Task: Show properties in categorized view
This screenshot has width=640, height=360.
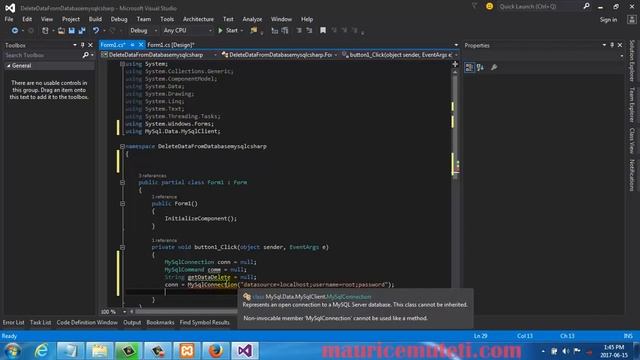Action: [x=469, y=68]
